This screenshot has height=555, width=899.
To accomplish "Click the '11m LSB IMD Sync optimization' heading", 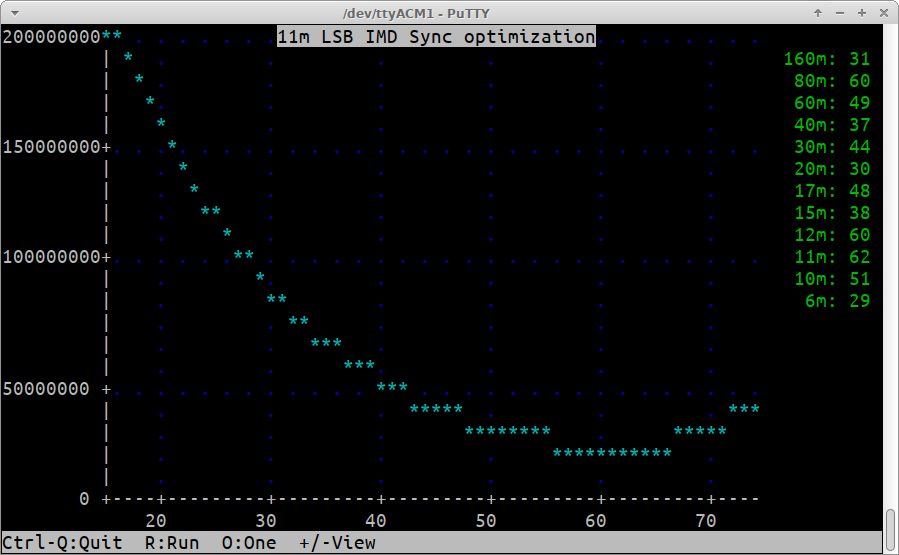I will point(435,37).
